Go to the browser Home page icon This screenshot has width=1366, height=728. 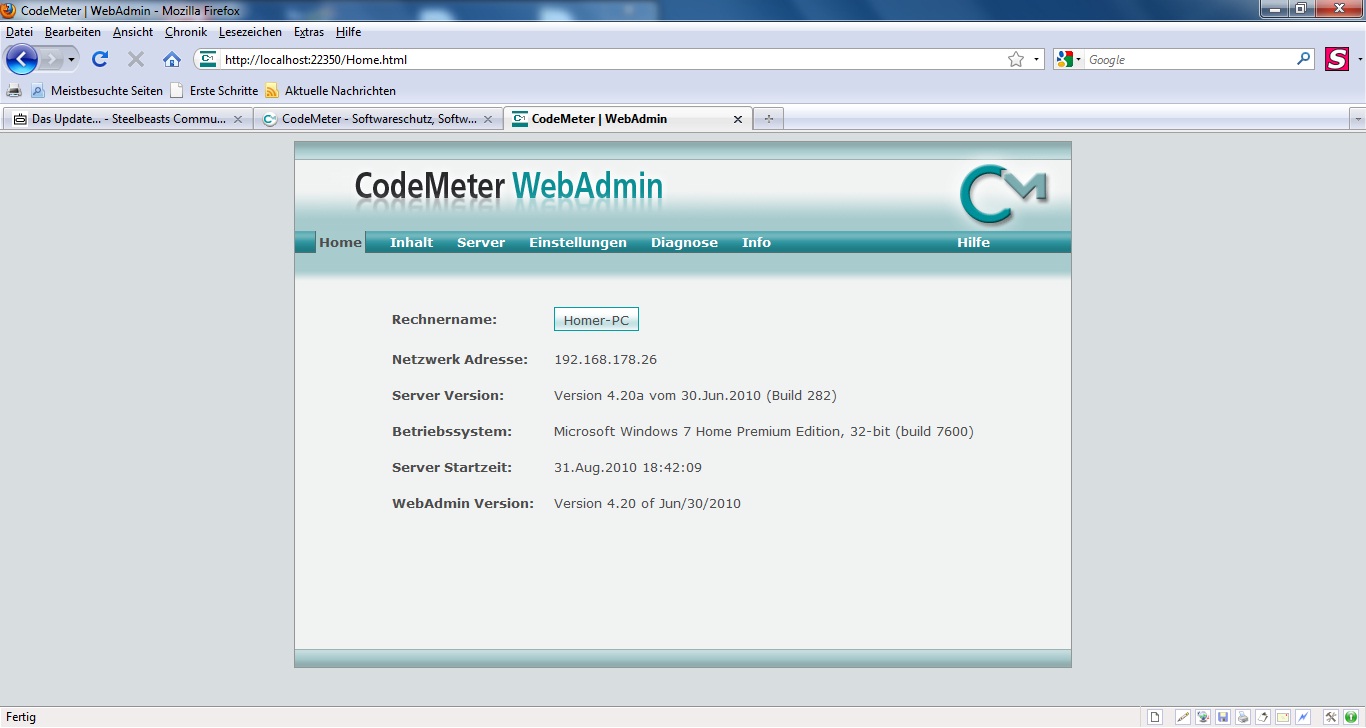(172, 59)
